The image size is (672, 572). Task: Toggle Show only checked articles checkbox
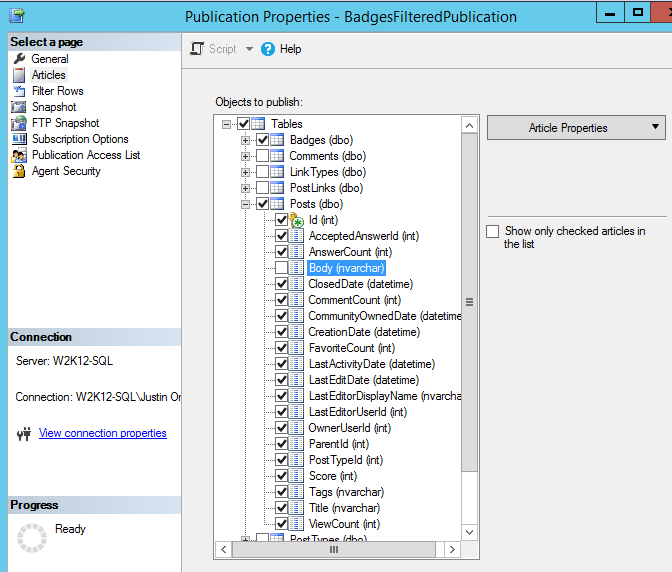coord(492,232)
